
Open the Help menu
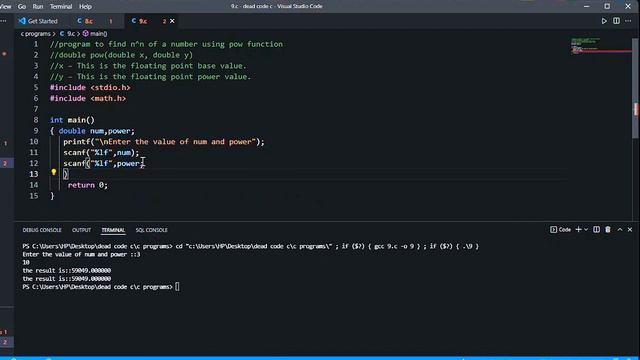click(x=85, y=7)
